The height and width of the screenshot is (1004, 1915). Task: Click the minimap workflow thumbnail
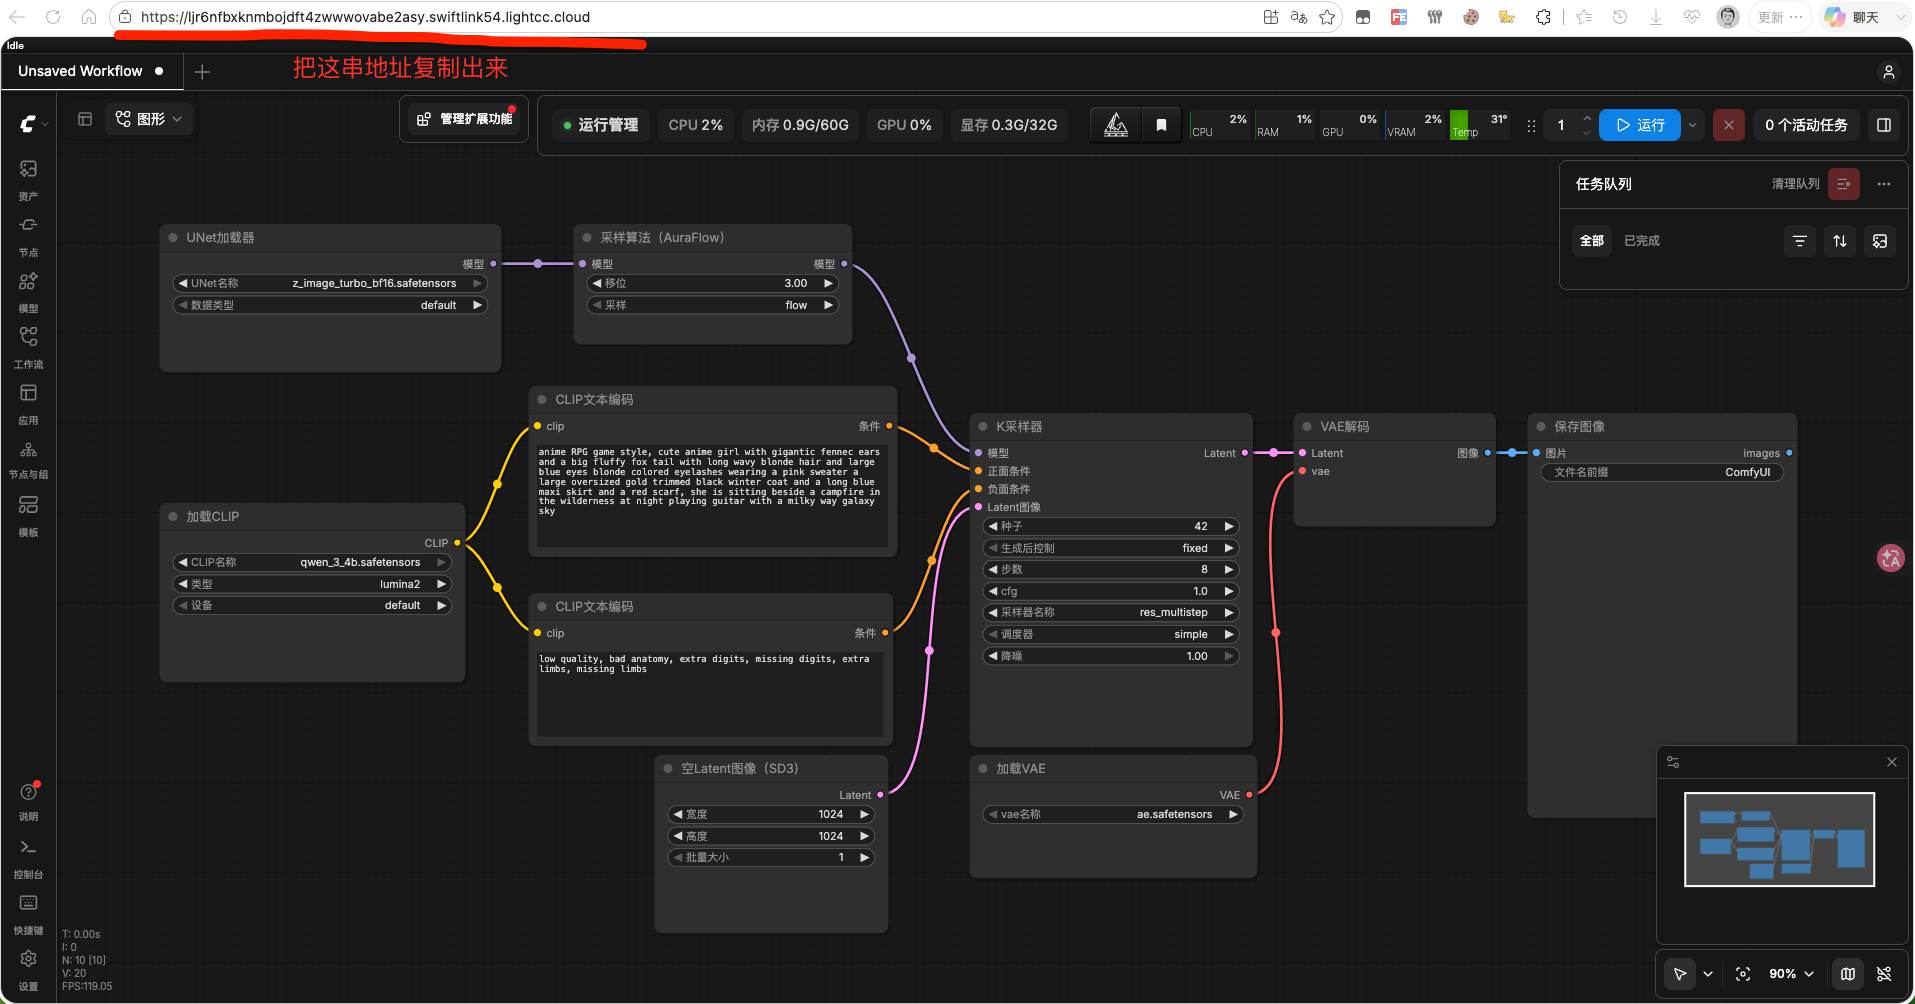[1779, 840]
